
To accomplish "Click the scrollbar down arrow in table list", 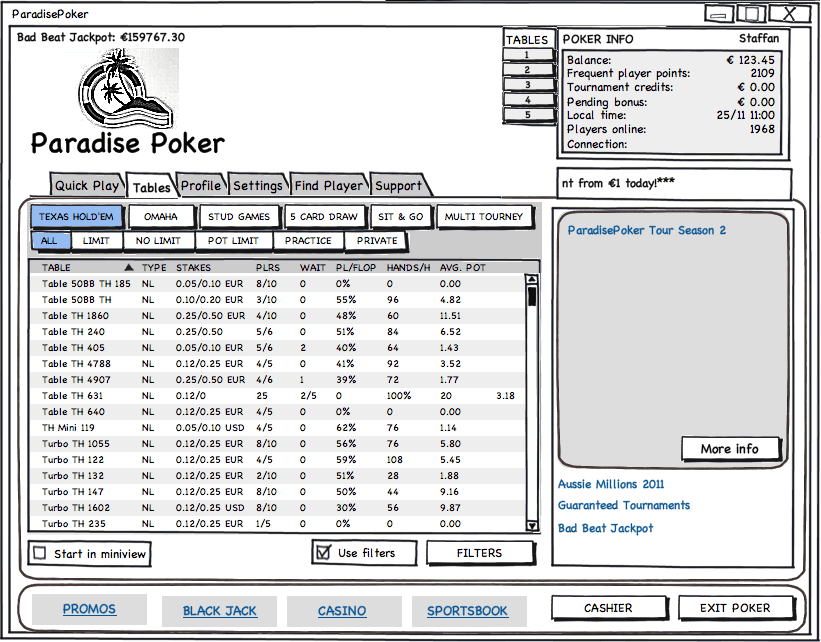I will [532, 526].
